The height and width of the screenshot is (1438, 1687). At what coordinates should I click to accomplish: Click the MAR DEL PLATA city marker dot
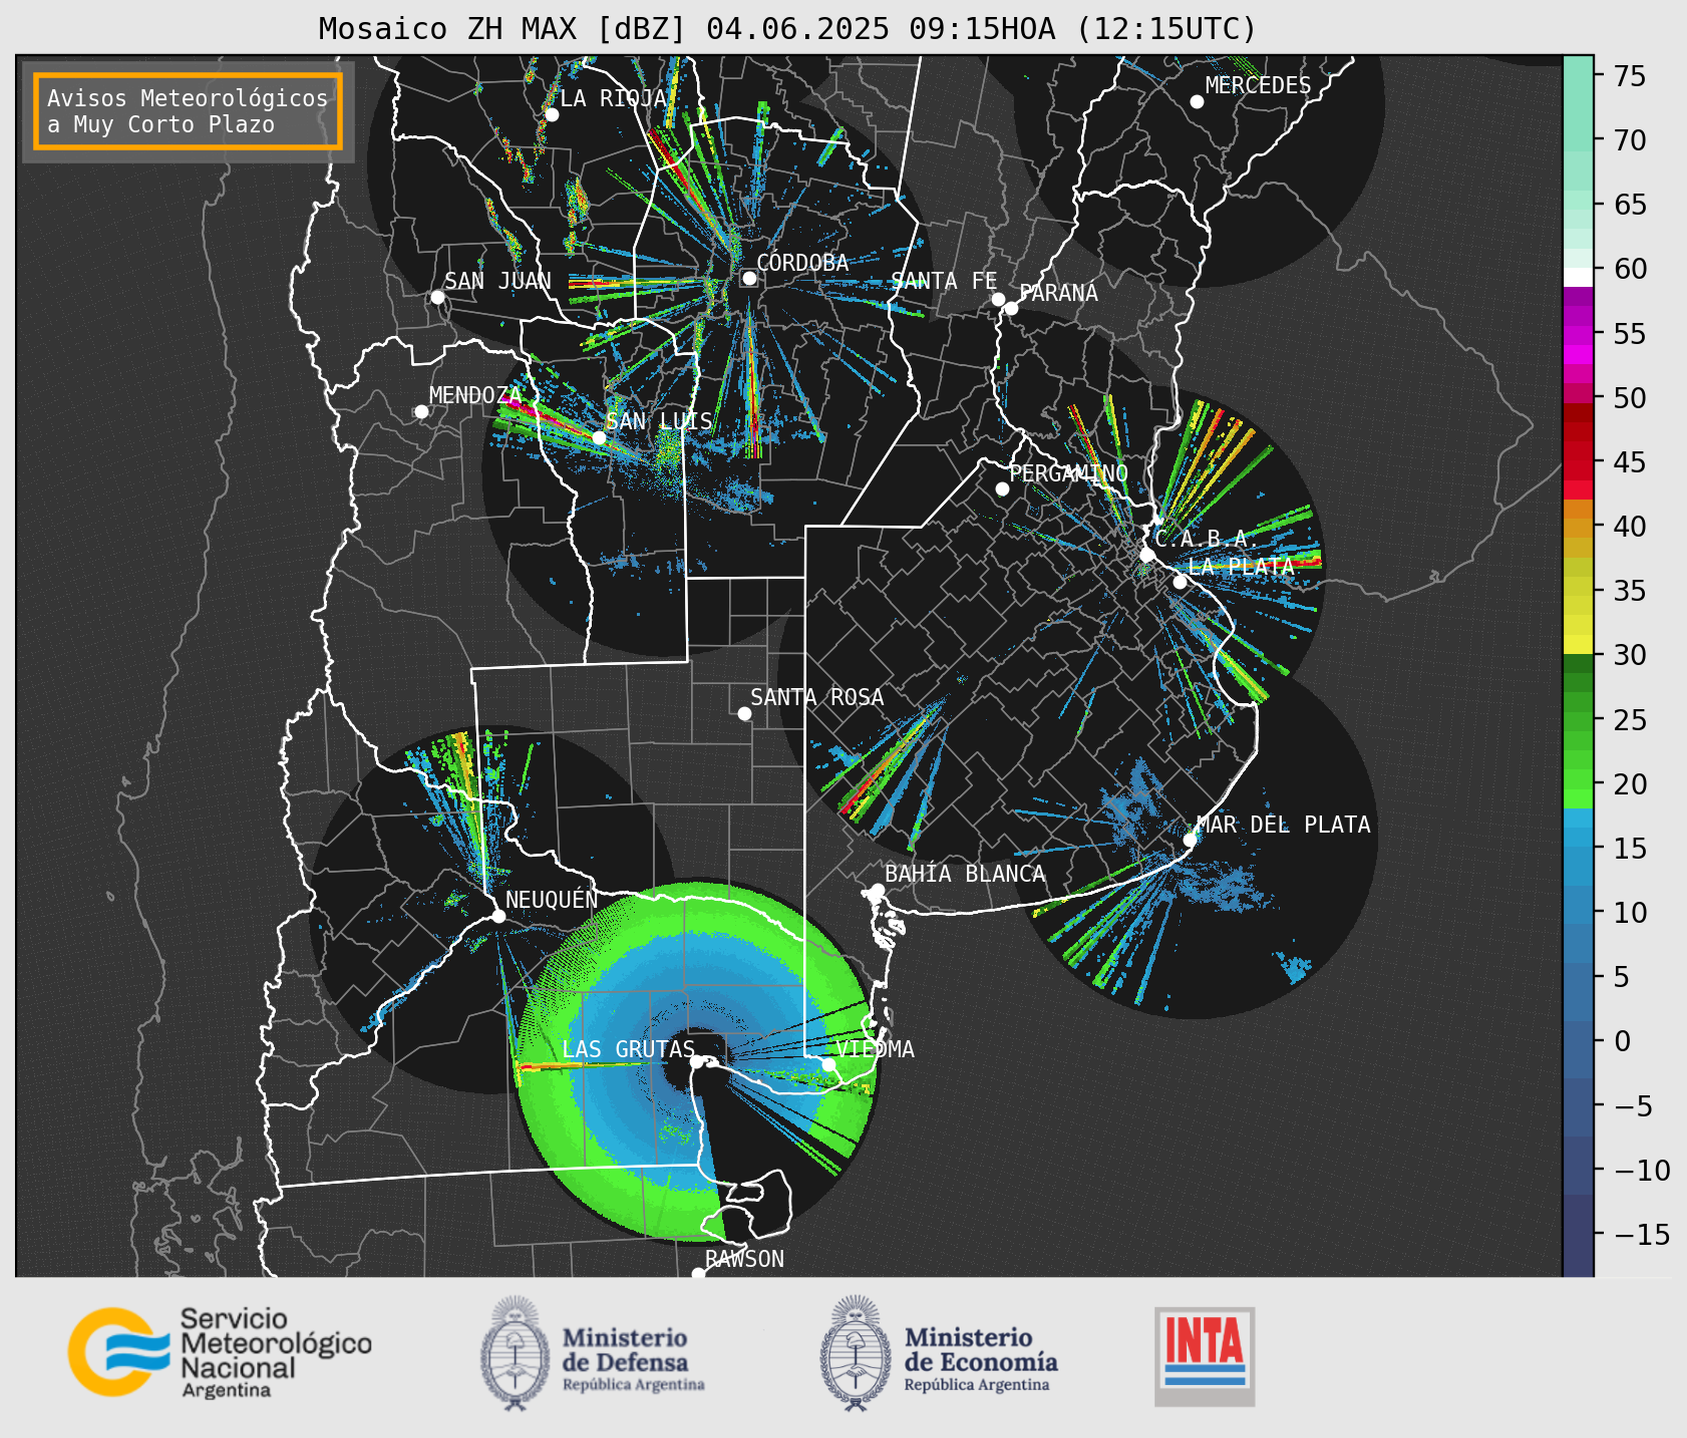pyautogui.click(x=1190, y=840)
